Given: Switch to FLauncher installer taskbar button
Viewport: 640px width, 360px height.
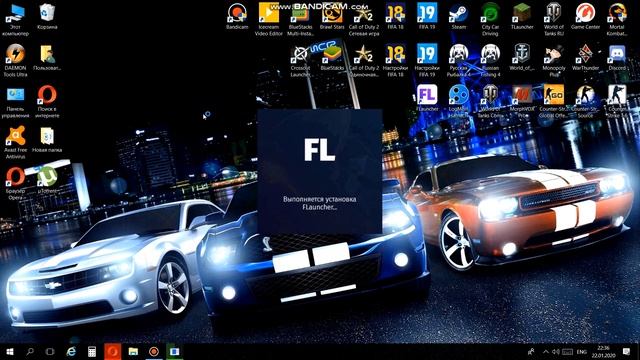Looking at the screenshot, I should 174,351.
